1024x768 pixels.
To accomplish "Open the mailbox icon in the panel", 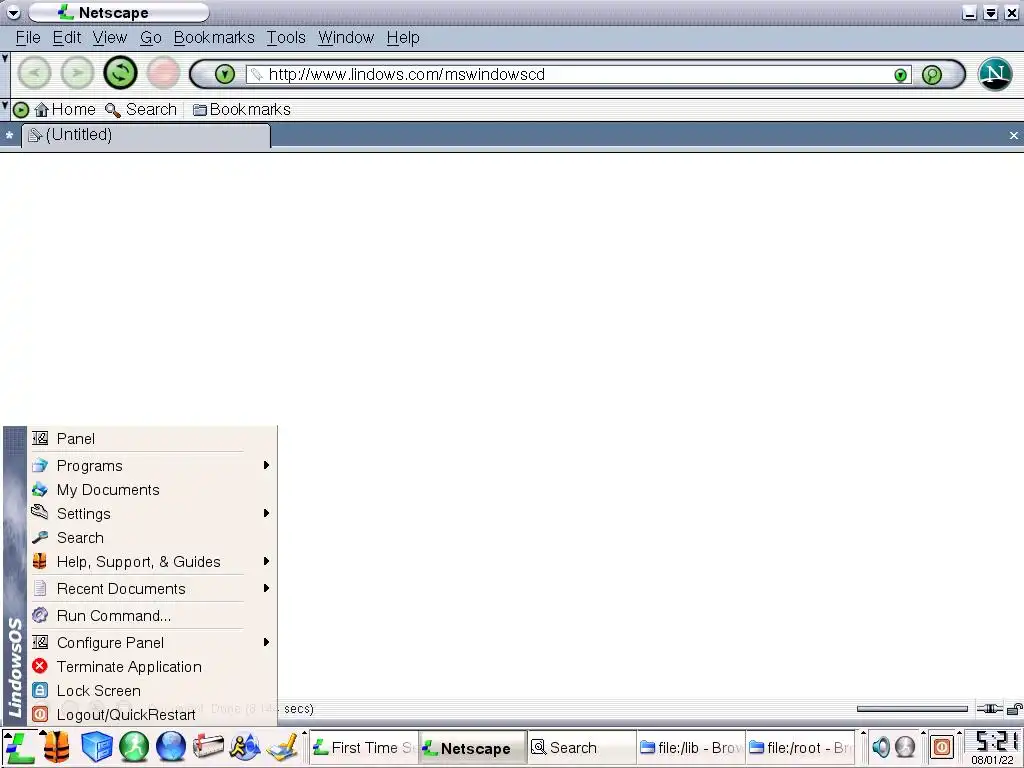I will (208, 748).
